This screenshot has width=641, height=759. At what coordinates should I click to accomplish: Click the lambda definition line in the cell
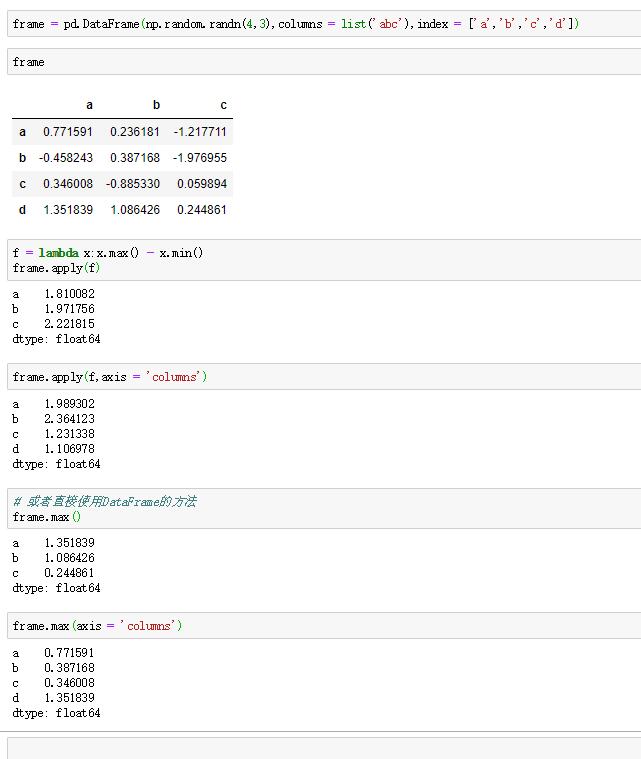pos(108,253)
